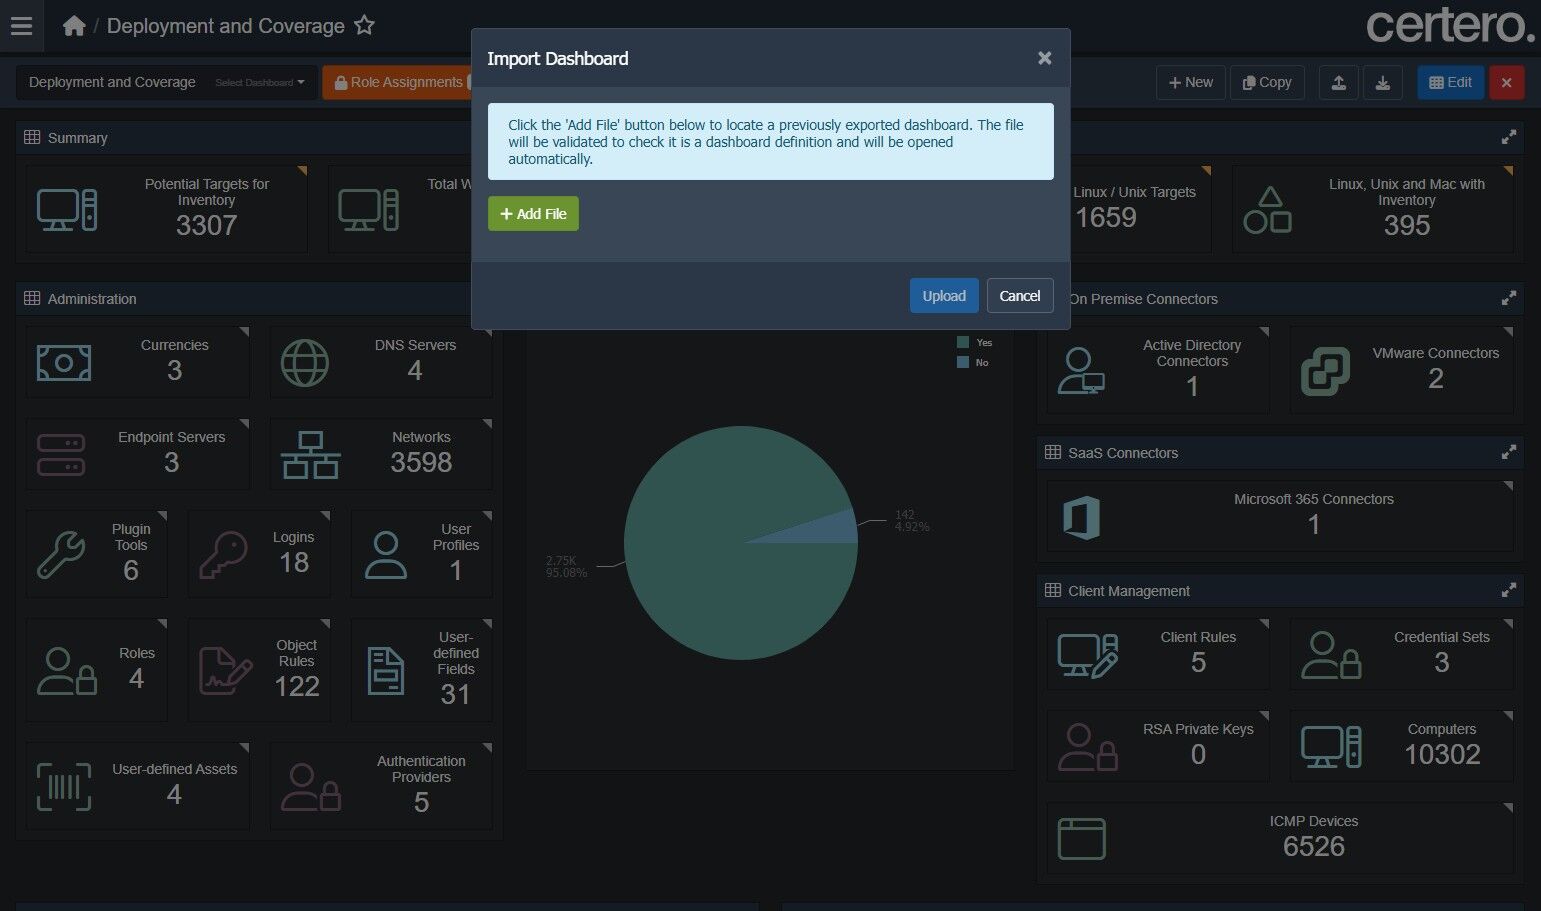Expand the SaaS Connectors panel
Image resolution: width=1541 pixels, height=911 pixels.
pos(1508,453)
